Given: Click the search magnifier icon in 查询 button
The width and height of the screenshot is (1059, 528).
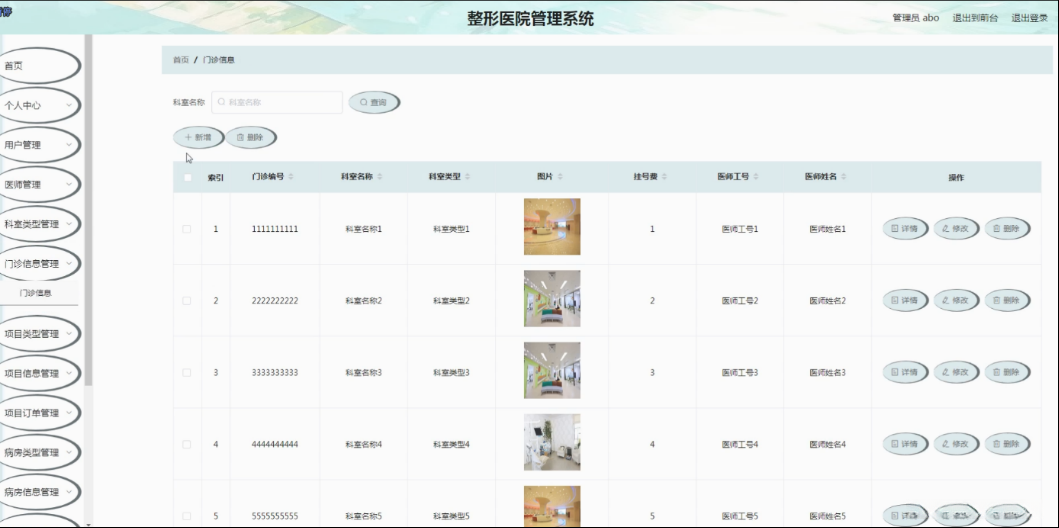Looking at the screenshot, I should click(363, 103).
